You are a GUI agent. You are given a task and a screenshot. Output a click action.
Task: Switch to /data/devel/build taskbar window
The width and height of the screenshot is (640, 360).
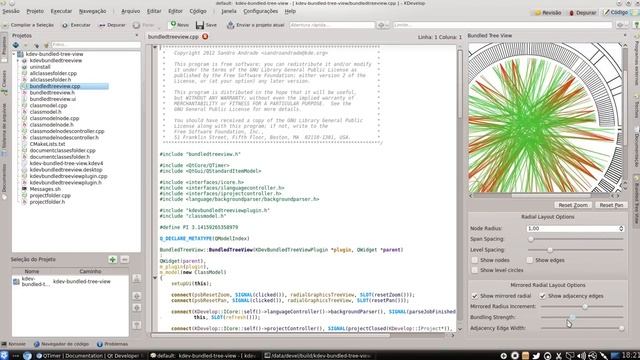318,356
